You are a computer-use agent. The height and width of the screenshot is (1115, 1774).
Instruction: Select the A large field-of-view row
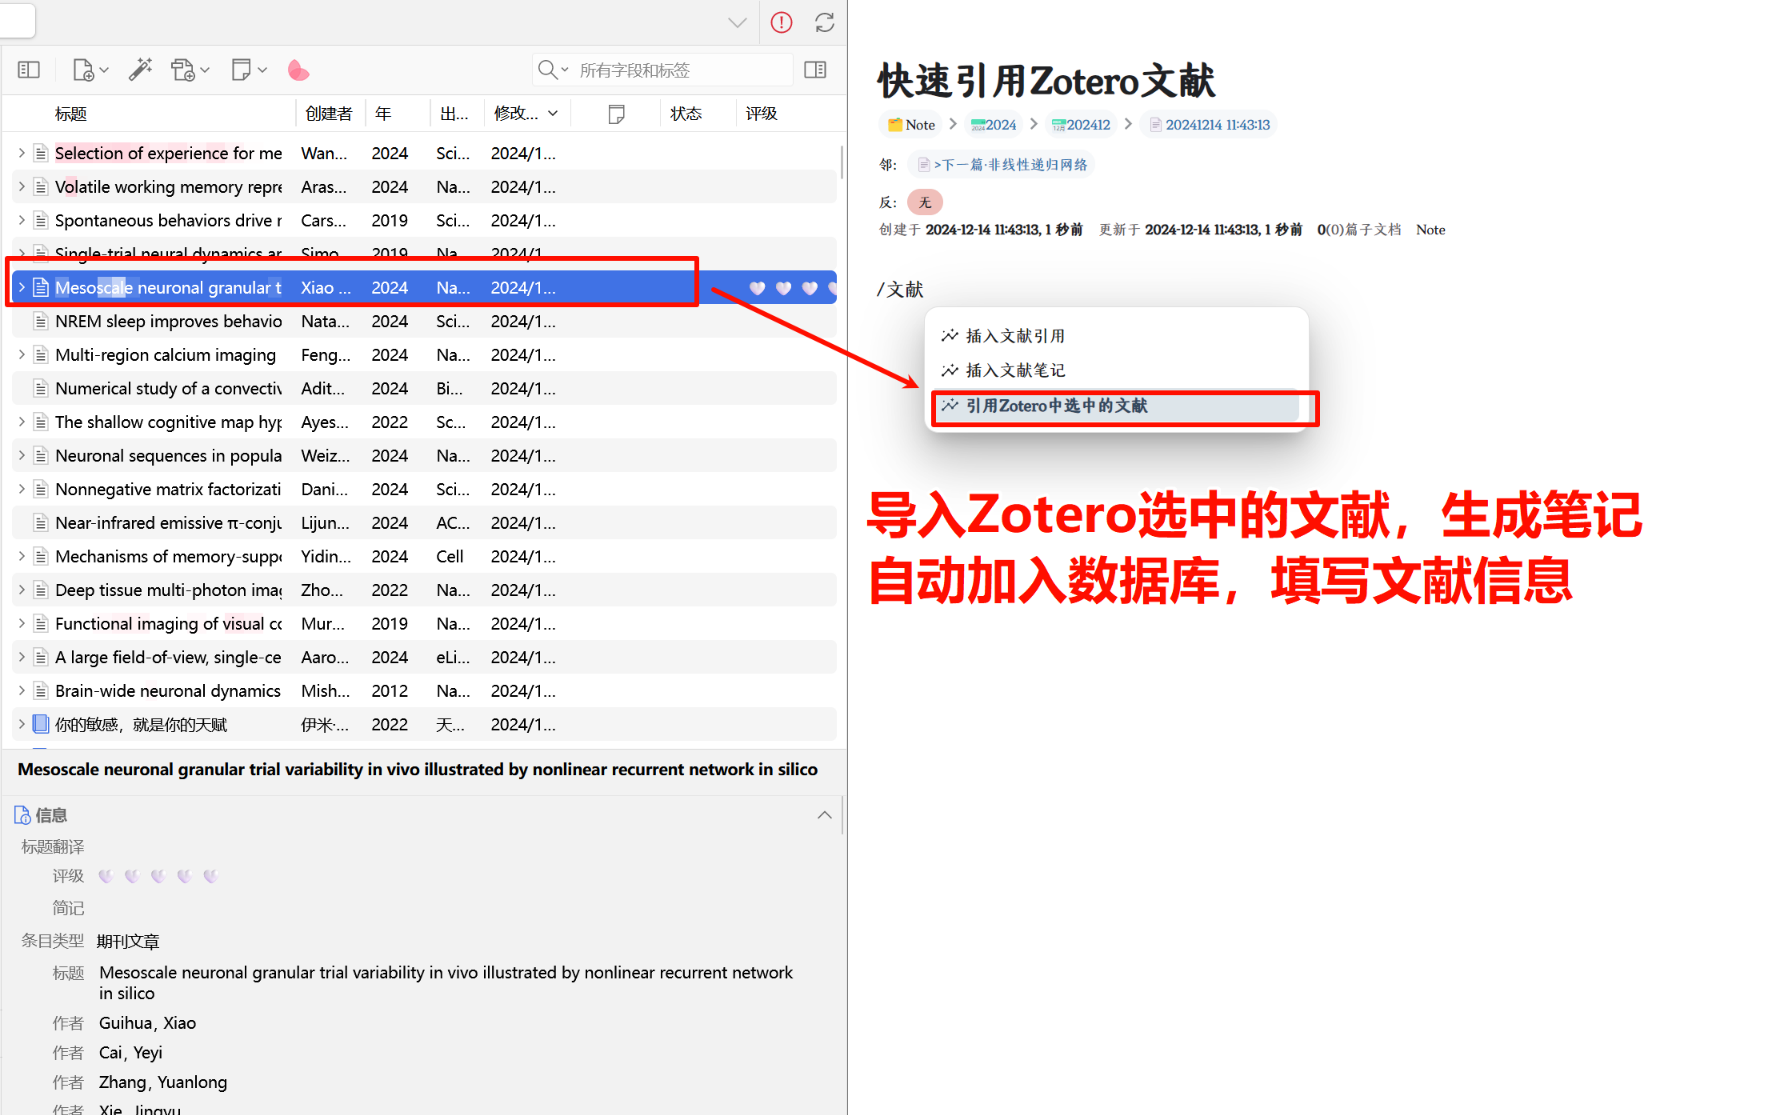click(424, 657)
